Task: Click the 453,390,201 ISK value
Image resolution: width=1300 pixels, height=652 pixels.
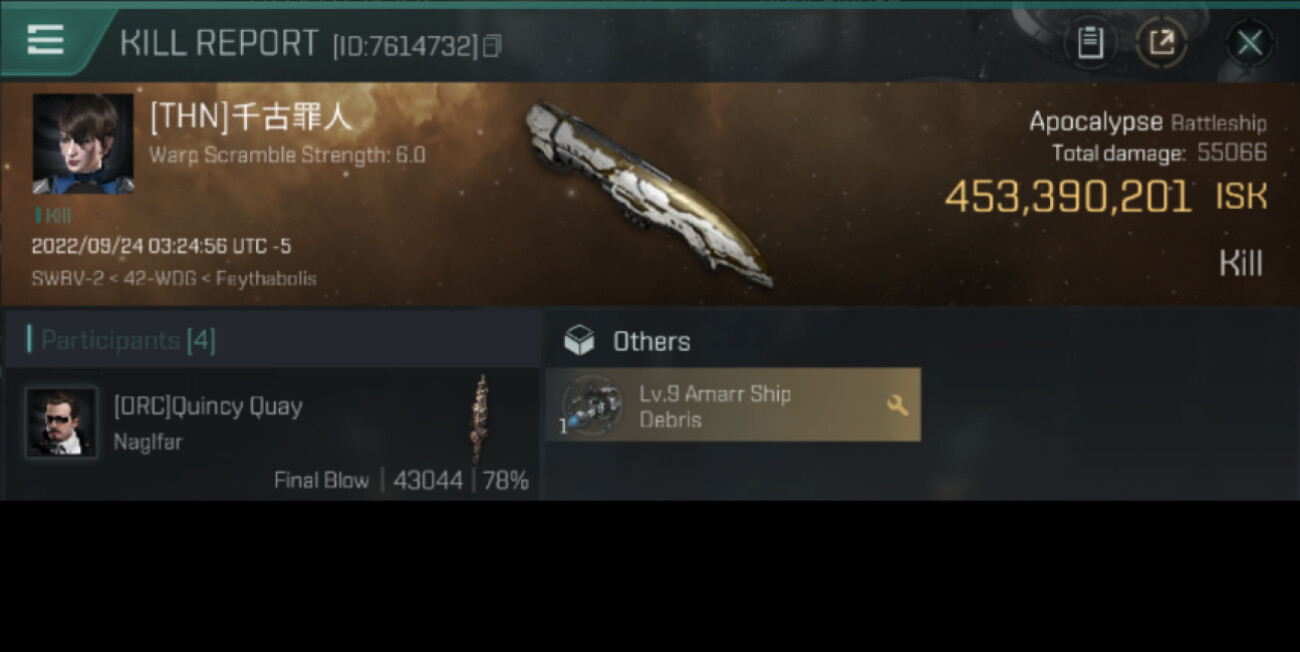Action: (1106, 197)
